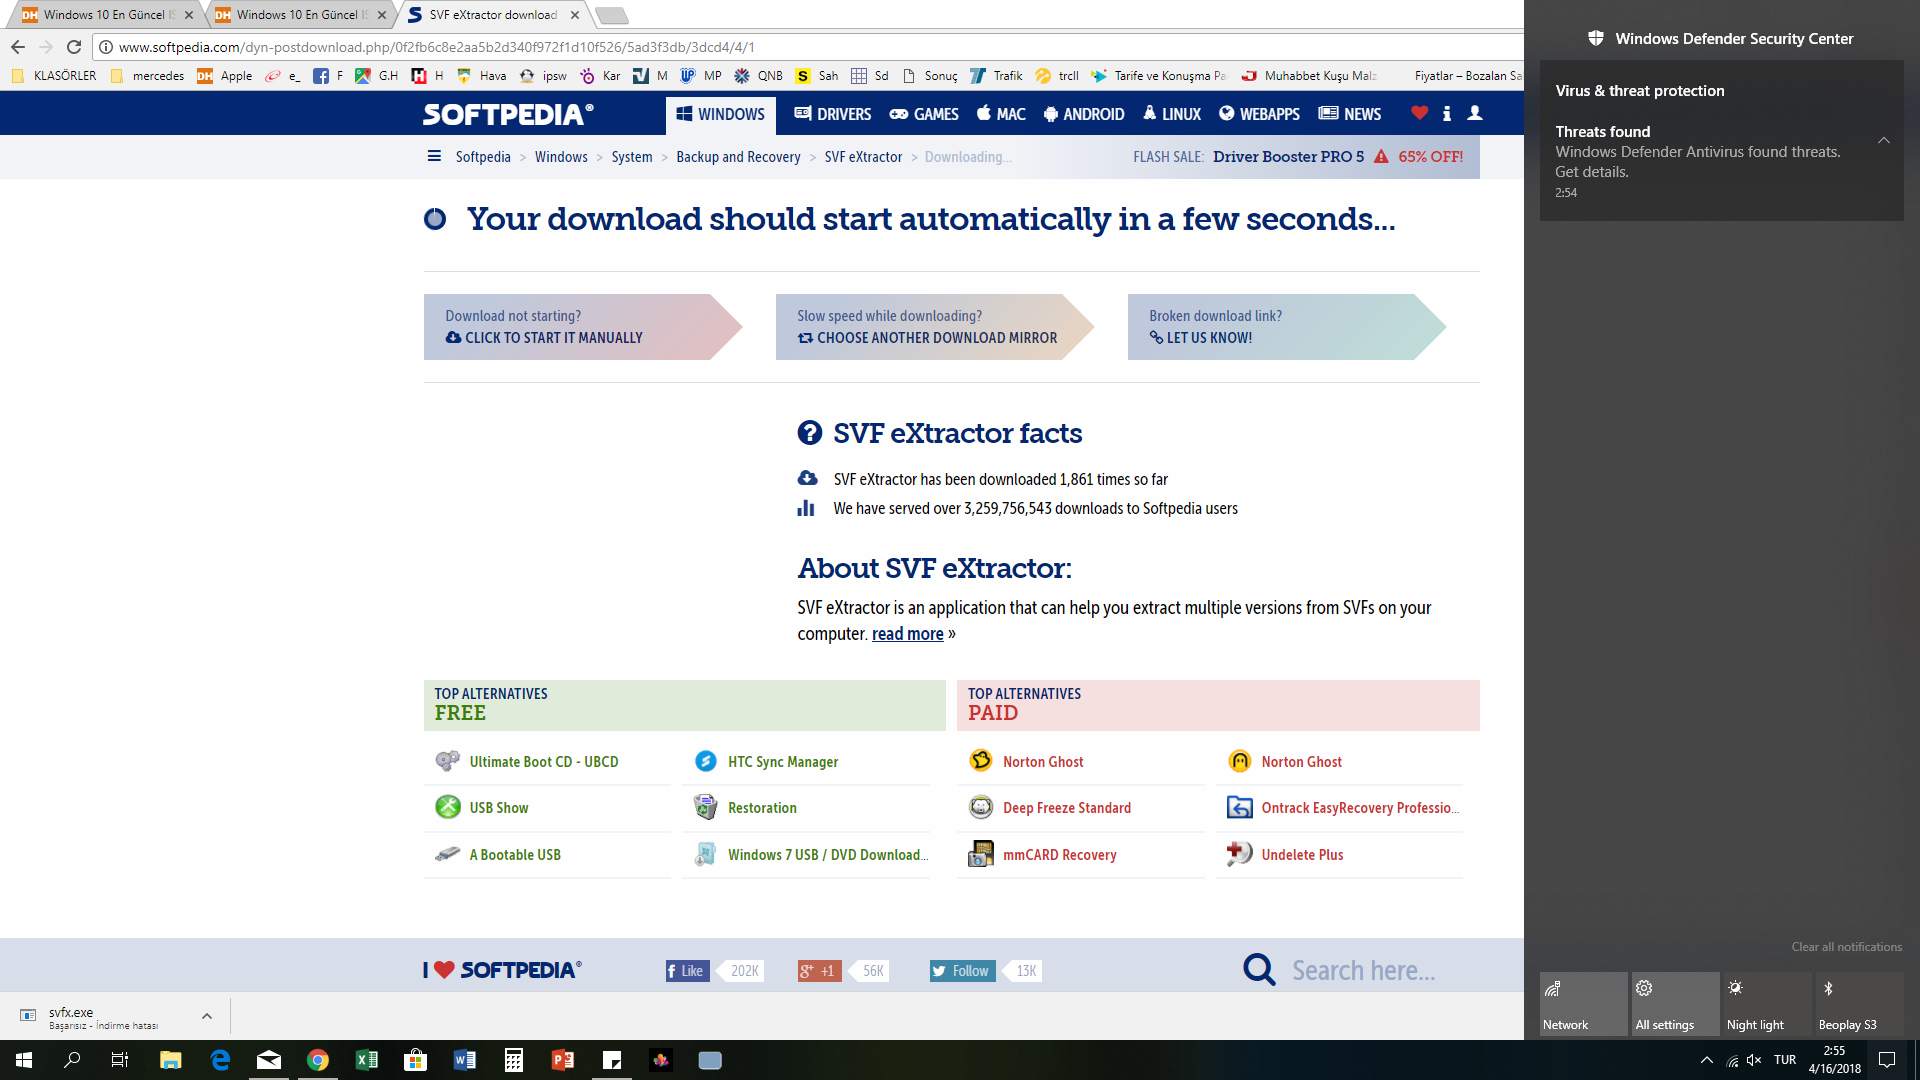Switch to SVF eXtractor download tab

[x=493, y=15]
